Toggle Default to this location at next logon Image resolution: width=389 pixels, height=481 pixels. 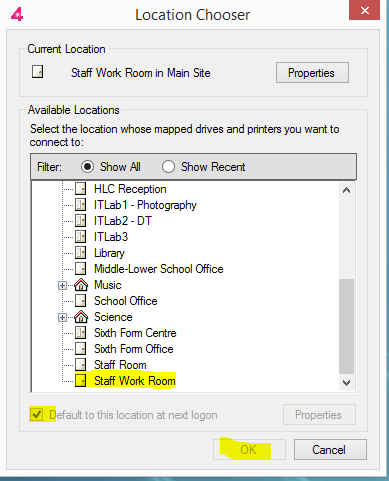36,415
